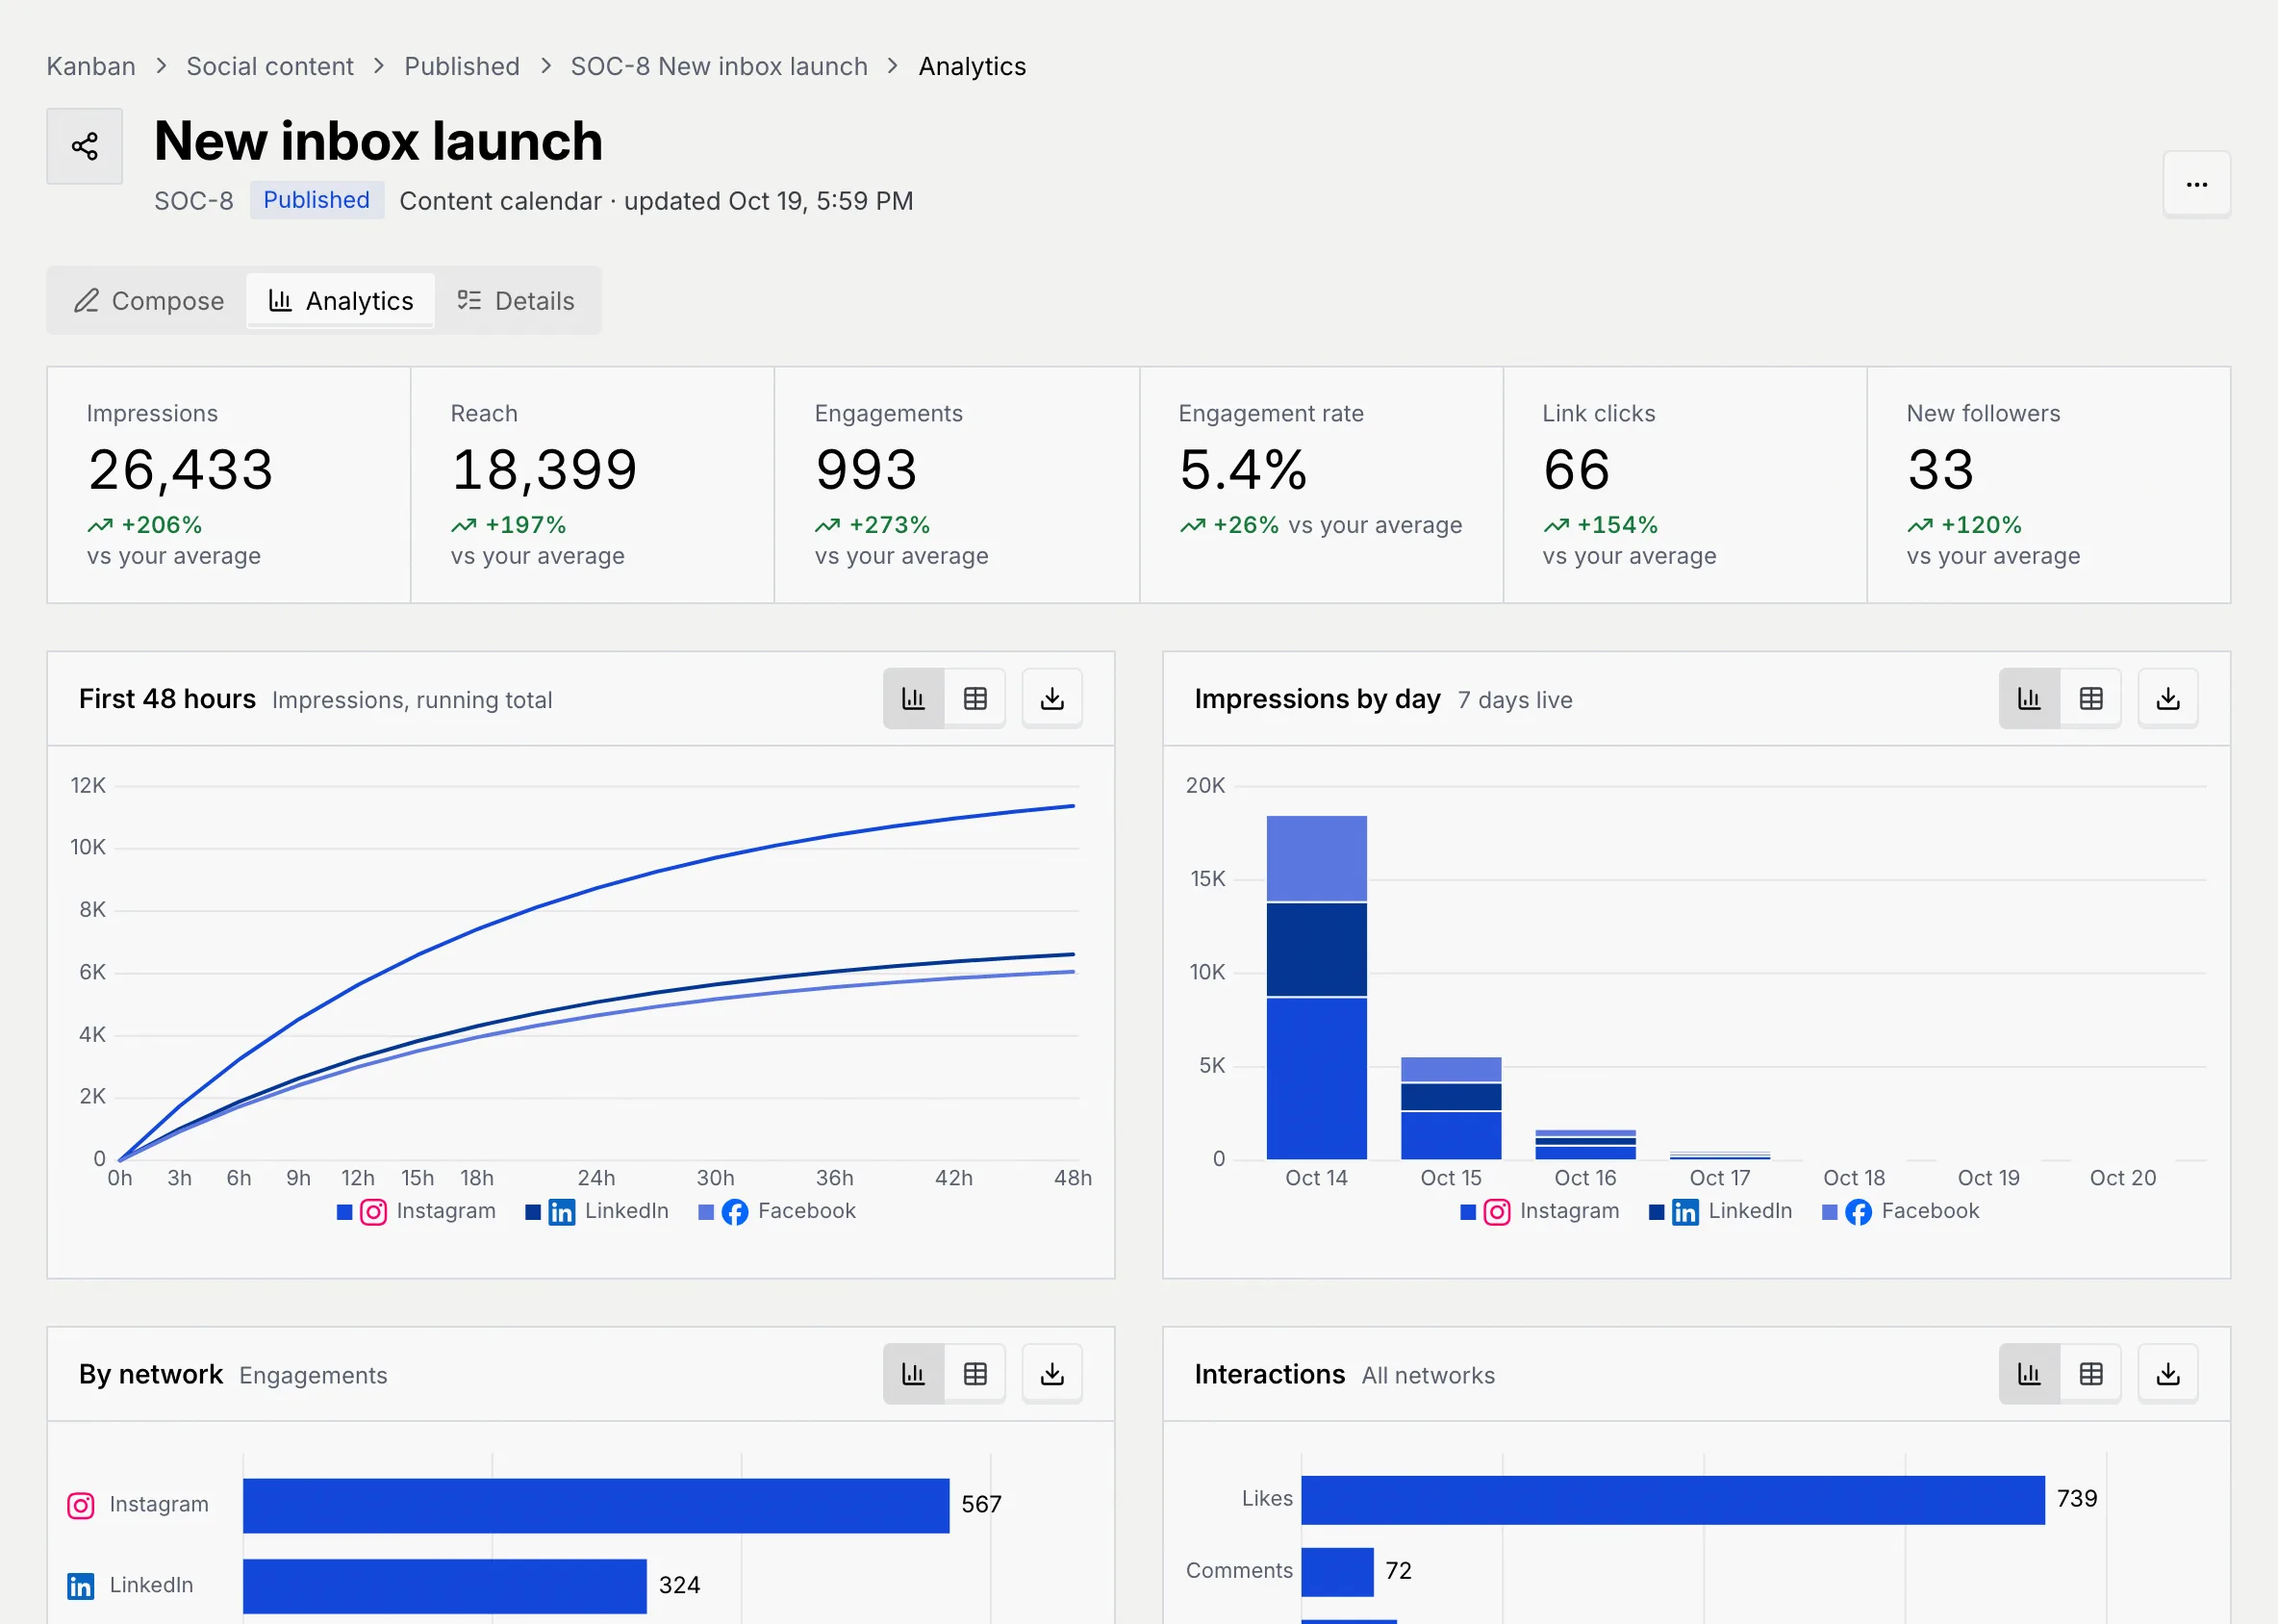This screenshot has width=2278, height=1624.
Task: Download the Interactions chart
Action: tap(2167, 1374)
